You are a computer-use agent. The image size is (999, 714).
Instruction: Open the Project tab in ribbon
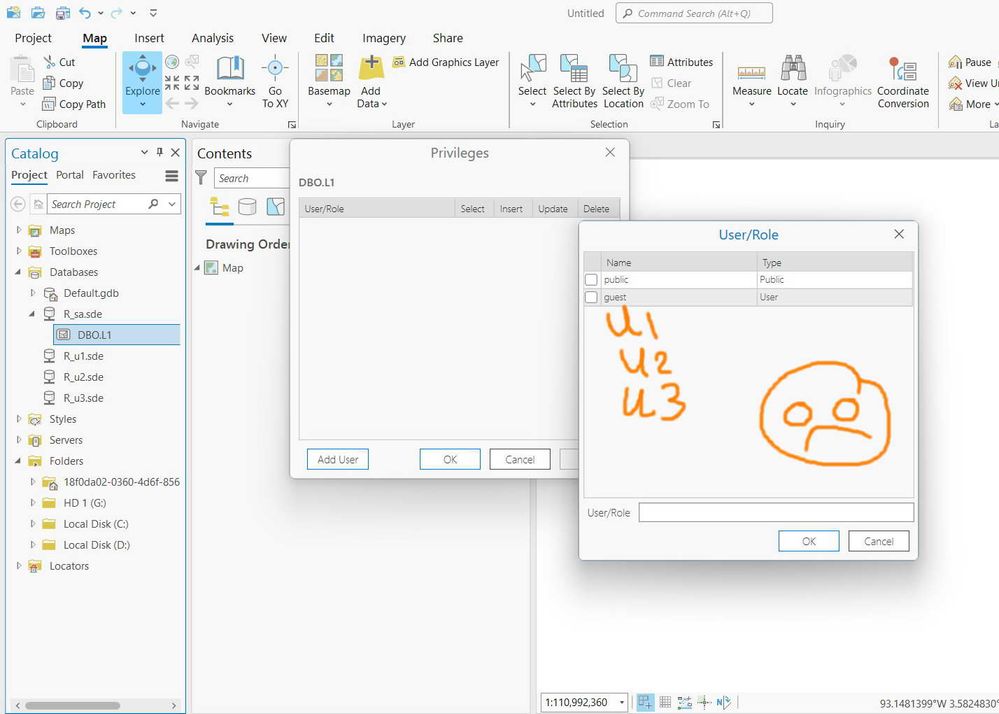coord(33,38)
